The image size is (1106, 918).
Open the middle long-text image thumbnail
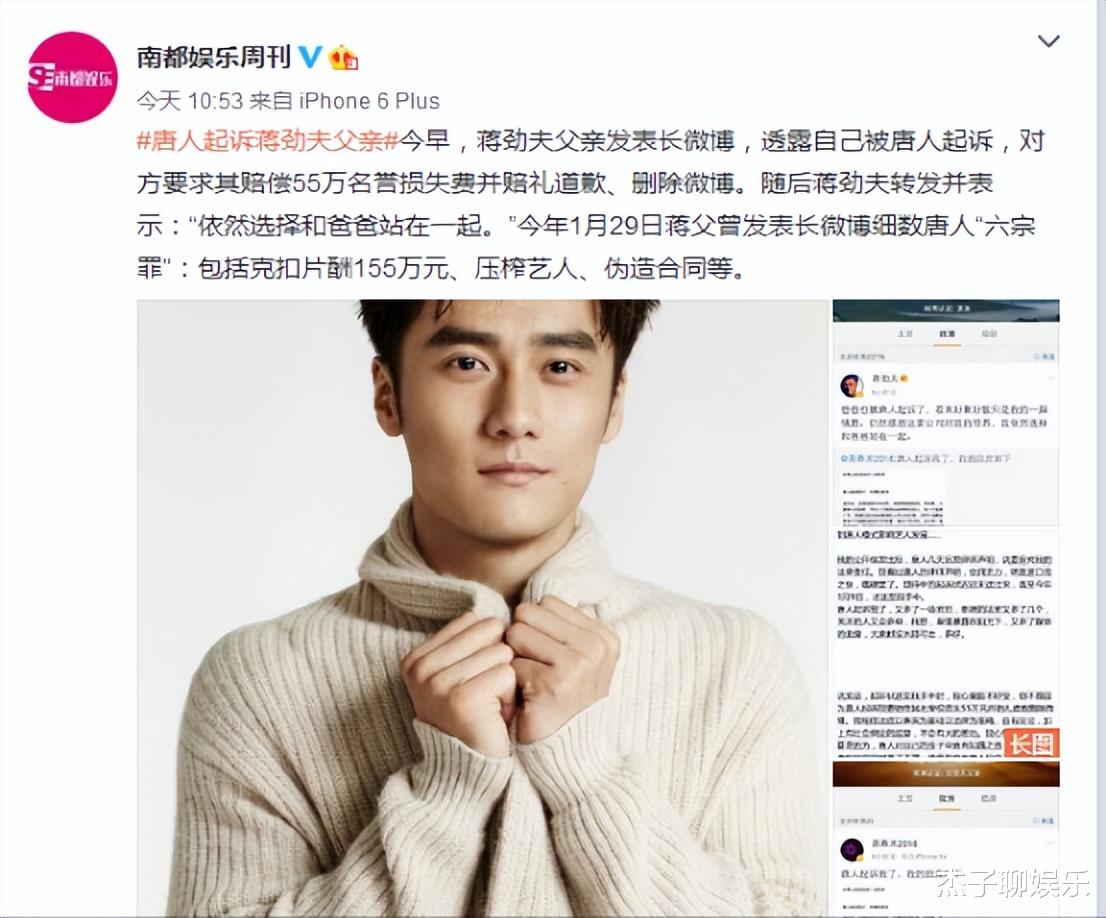point(946,644)
